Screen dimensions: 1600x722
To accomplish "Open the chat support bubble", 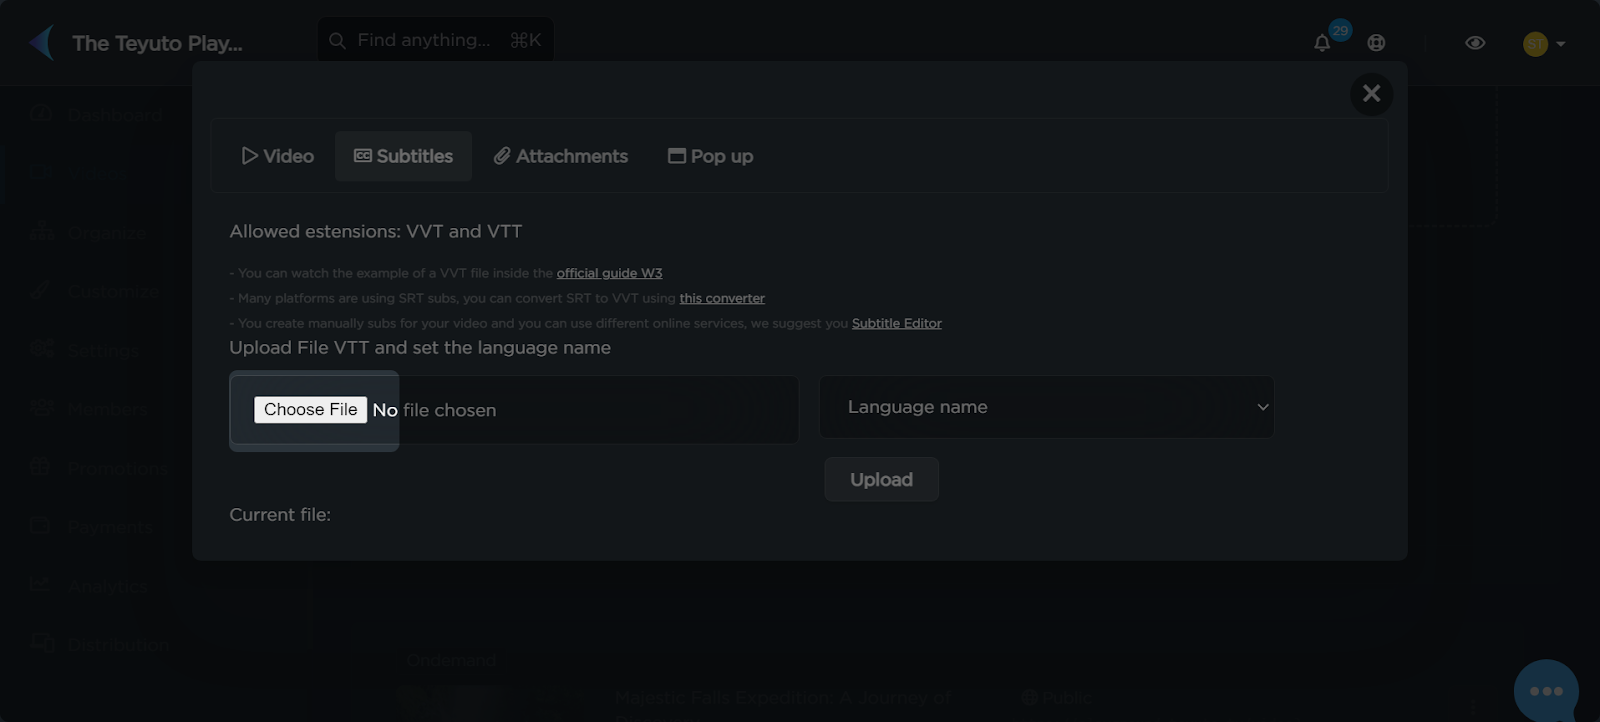I will [x=1546, y=691].
